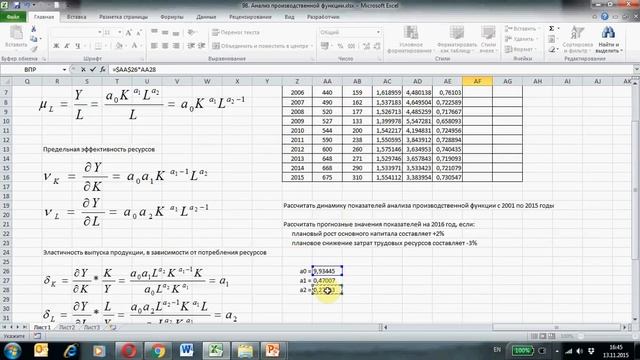This screenshot has width=640, height=360.
Task: Switch to the Формулы ribbon tab
Action: (x=172, y=17)
